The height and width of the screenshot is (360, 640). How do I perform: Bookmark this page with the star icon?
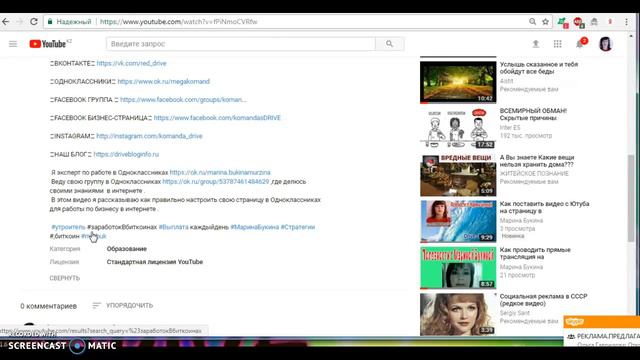click(x=545, y=22)
